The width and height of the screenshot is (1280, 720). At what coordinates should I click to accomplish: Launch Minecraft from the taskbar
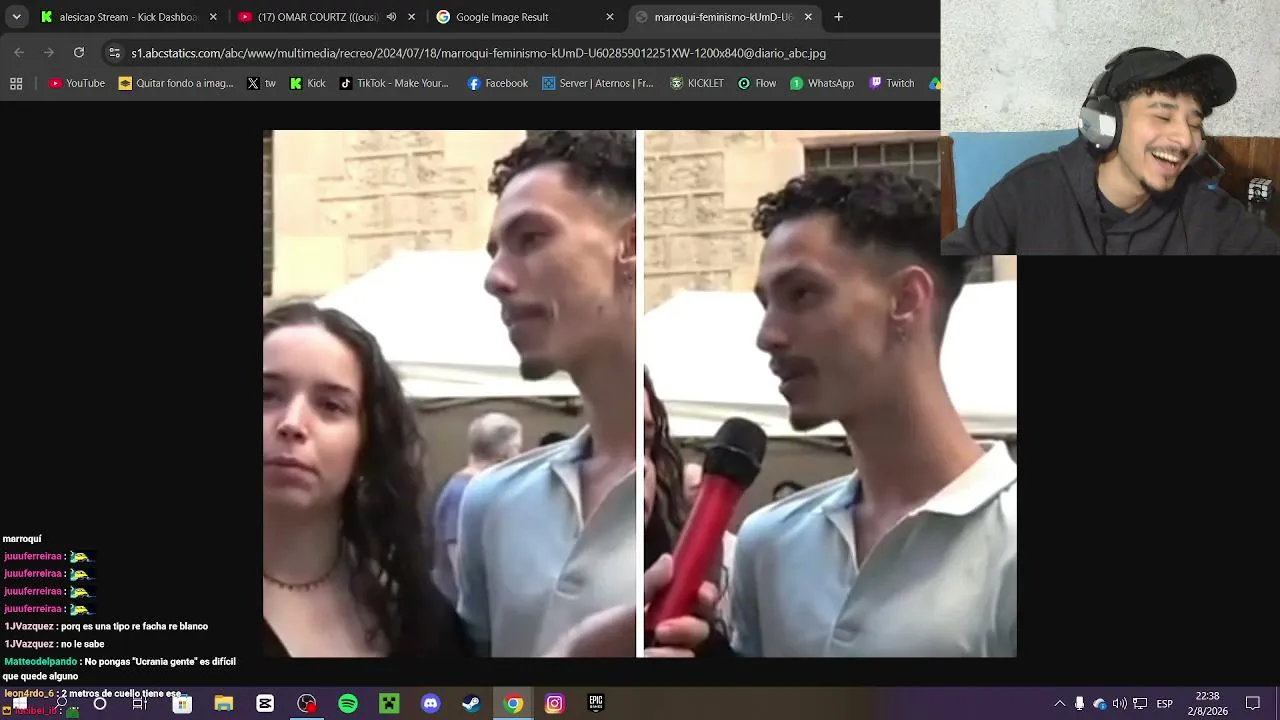pos(389,704)
